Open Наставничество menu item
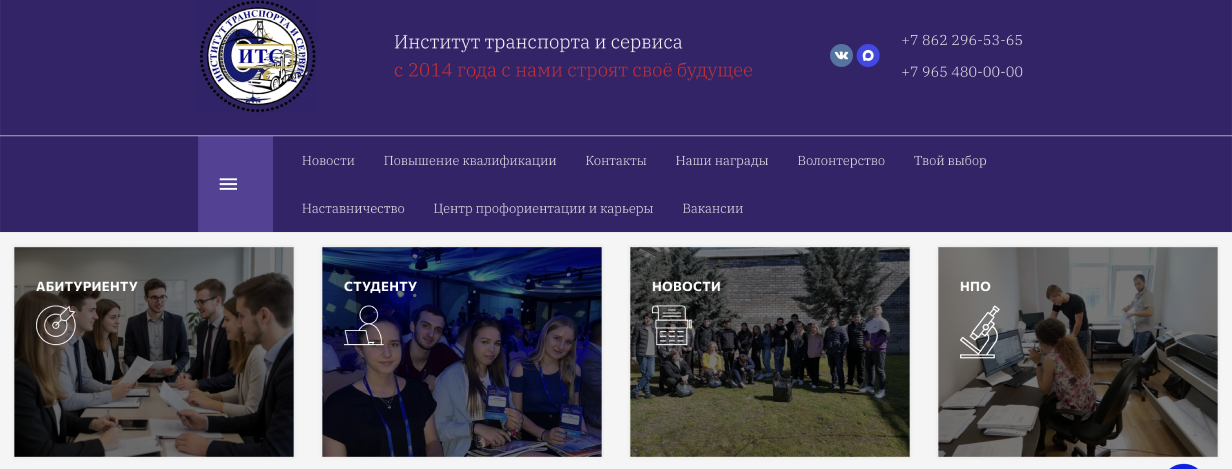This screenshot has height=469, width=1232. [353, 209]
